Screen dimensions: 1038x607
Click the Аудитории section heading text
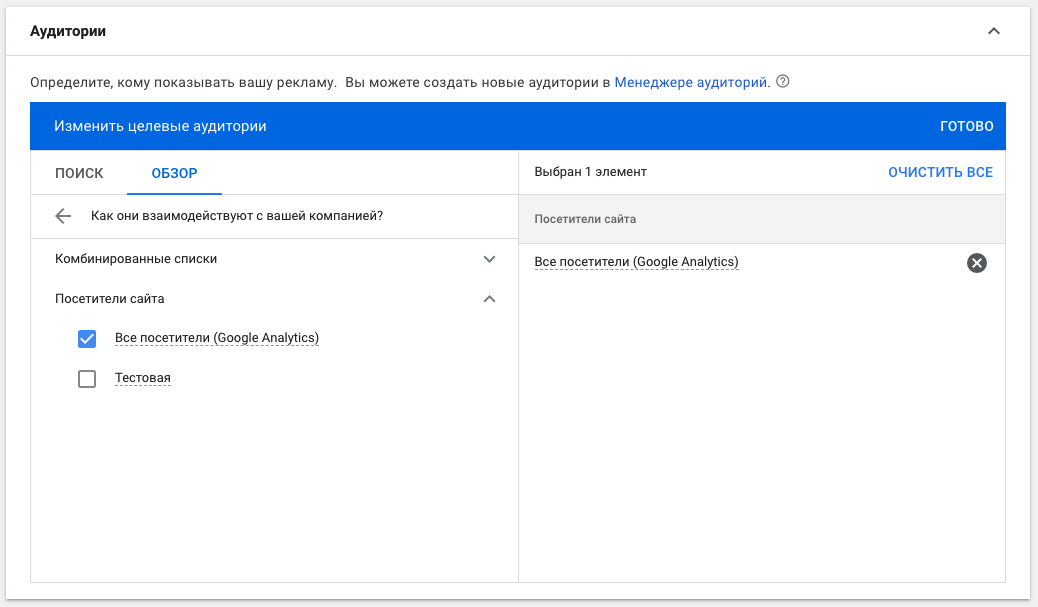click(x=68, y=31)
